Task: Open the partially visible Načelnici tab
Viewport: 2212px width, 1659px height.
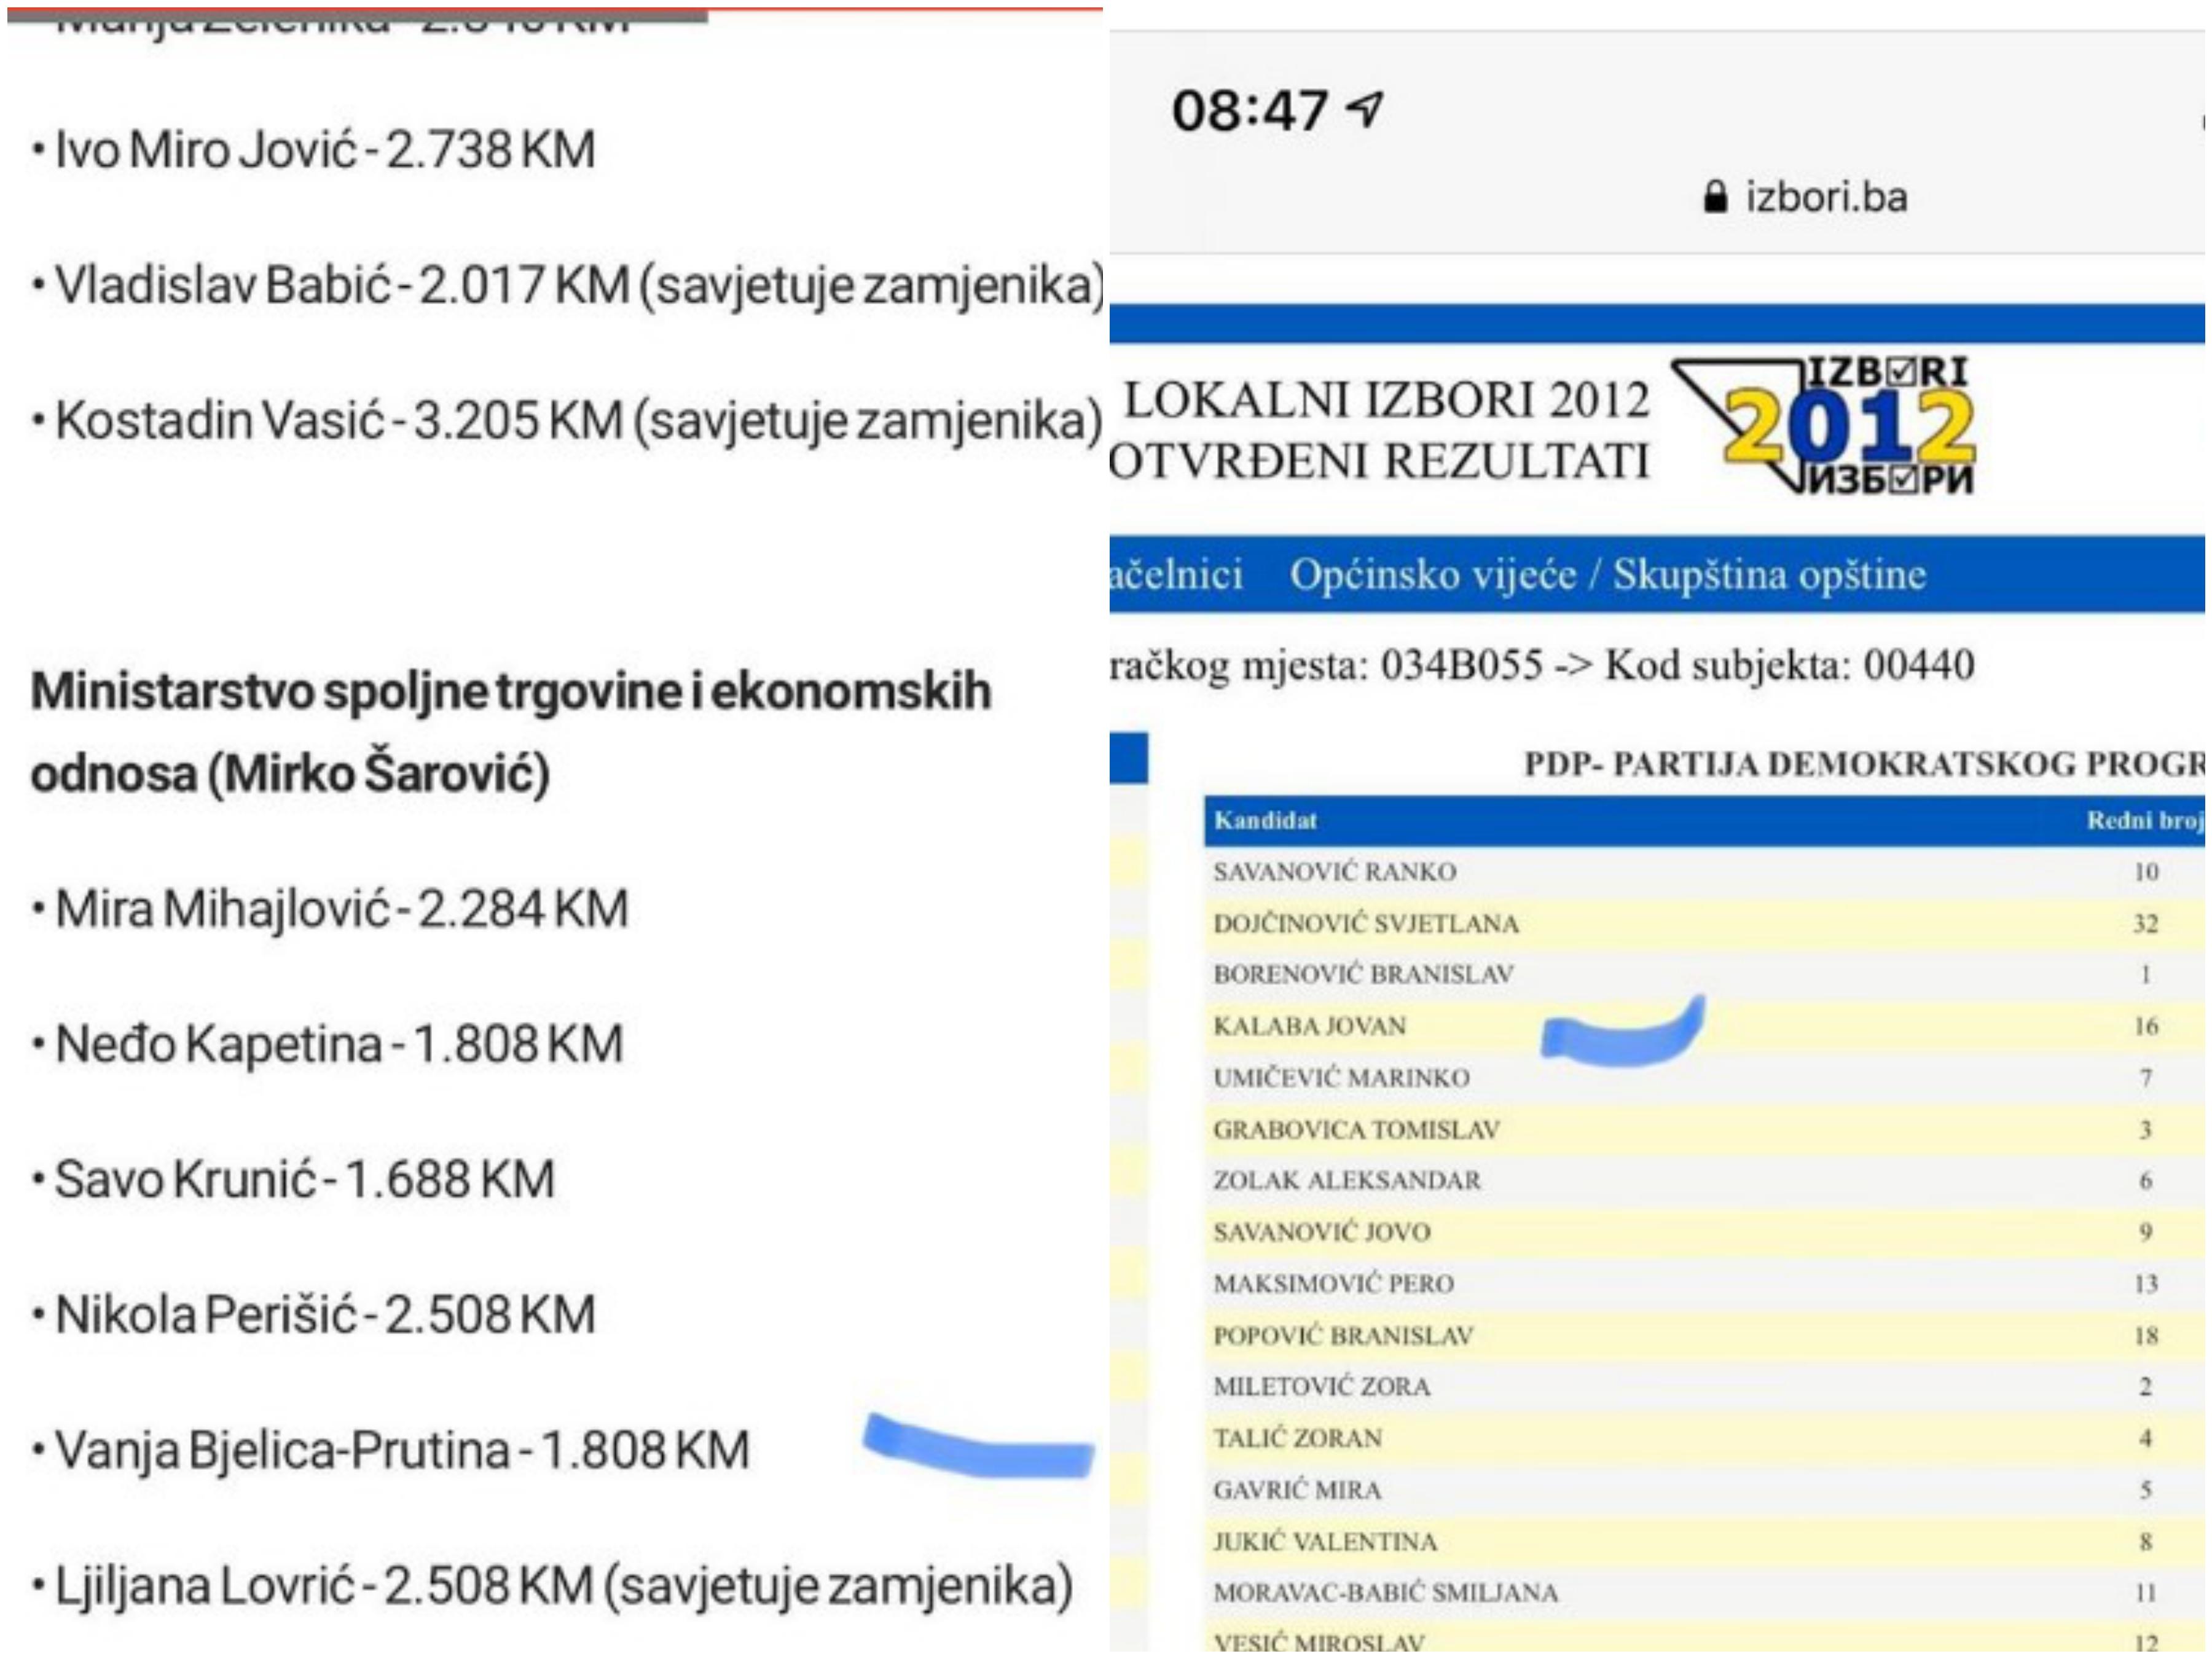Action: 1176,575
